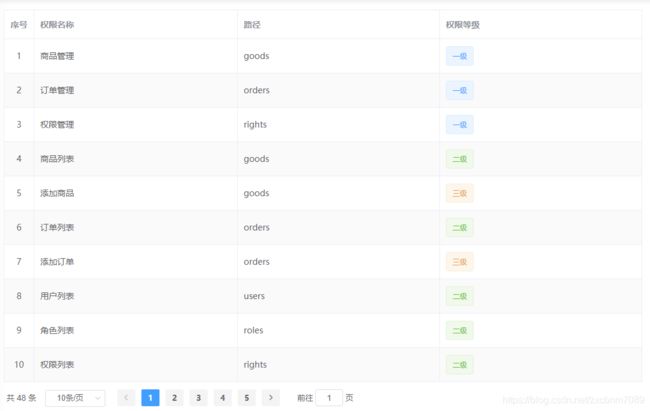
Task: Click the goods path in row 4
Action: [x=256, y=159]
